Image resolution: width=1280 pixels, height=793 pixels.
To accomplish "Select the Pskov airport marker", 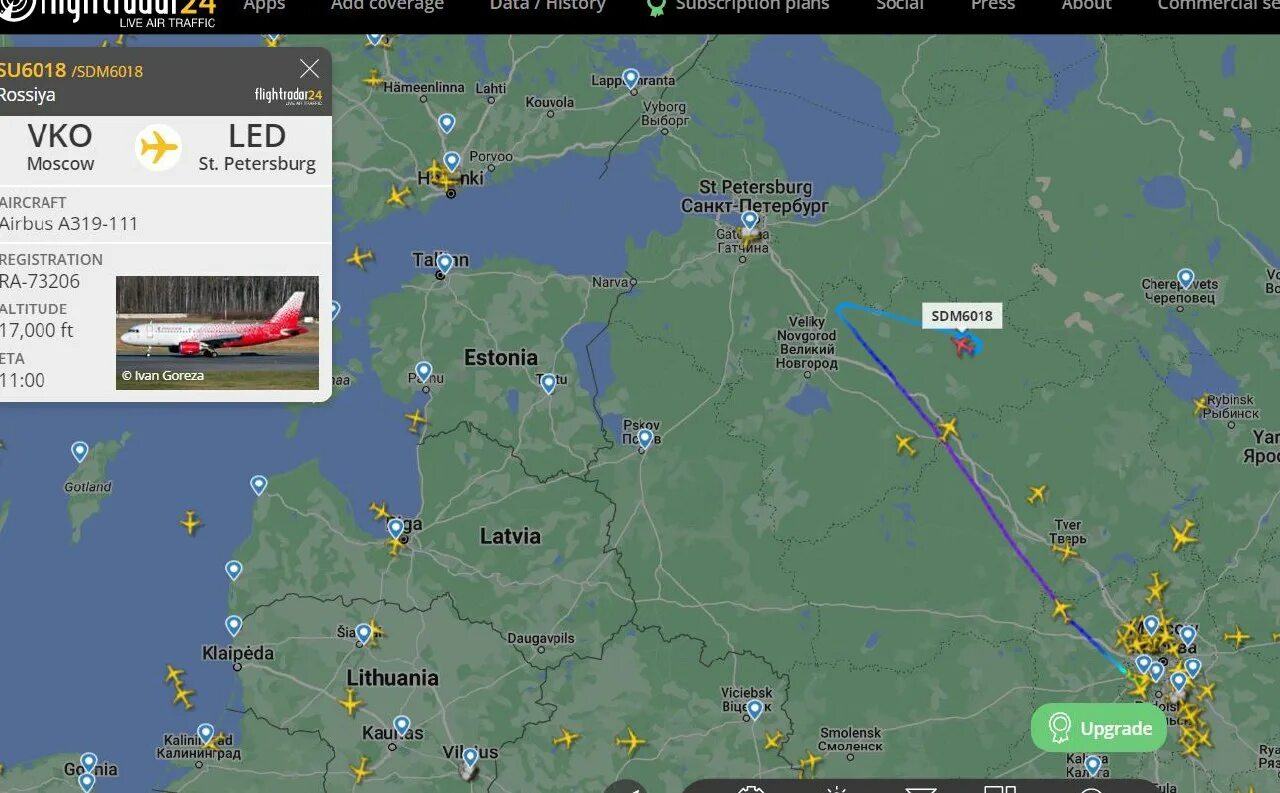I will (x=645, y=438).
